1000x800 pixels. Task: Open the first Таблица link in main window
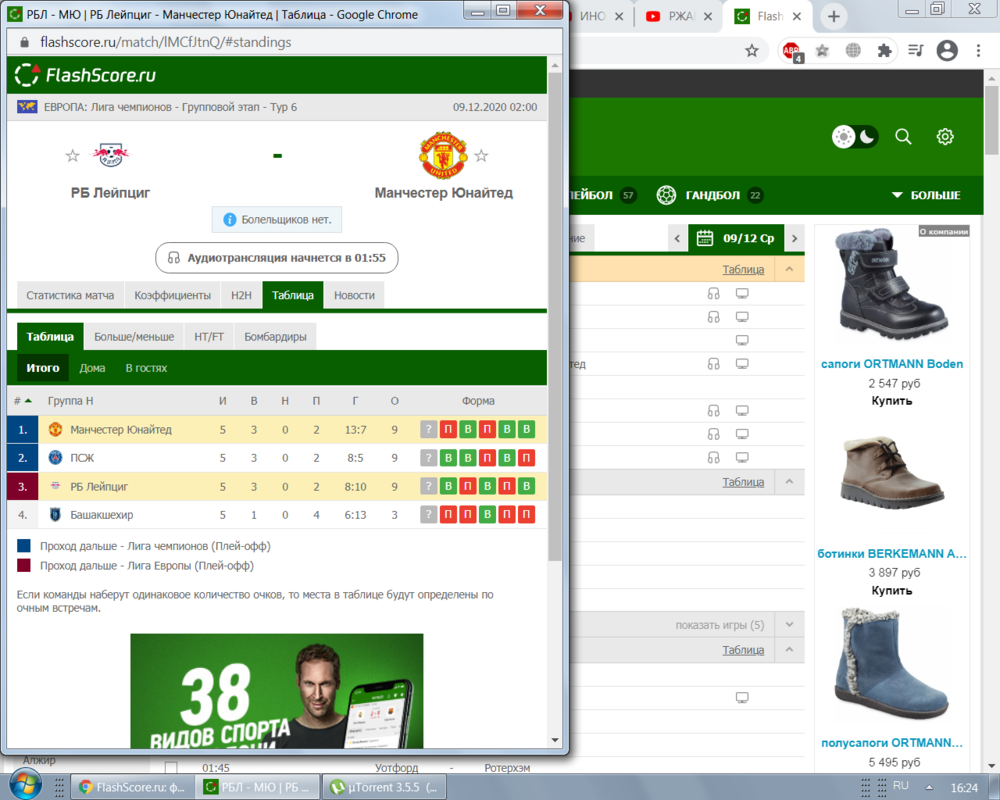pos(743,269)
